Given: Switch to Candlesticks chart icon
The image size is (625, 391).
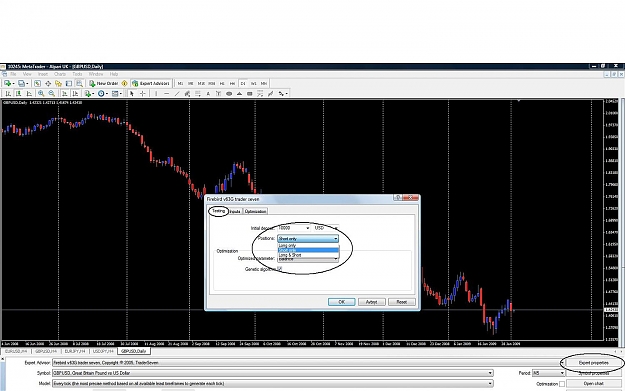Looking at the screenshot, I should [x=18, y=93].
